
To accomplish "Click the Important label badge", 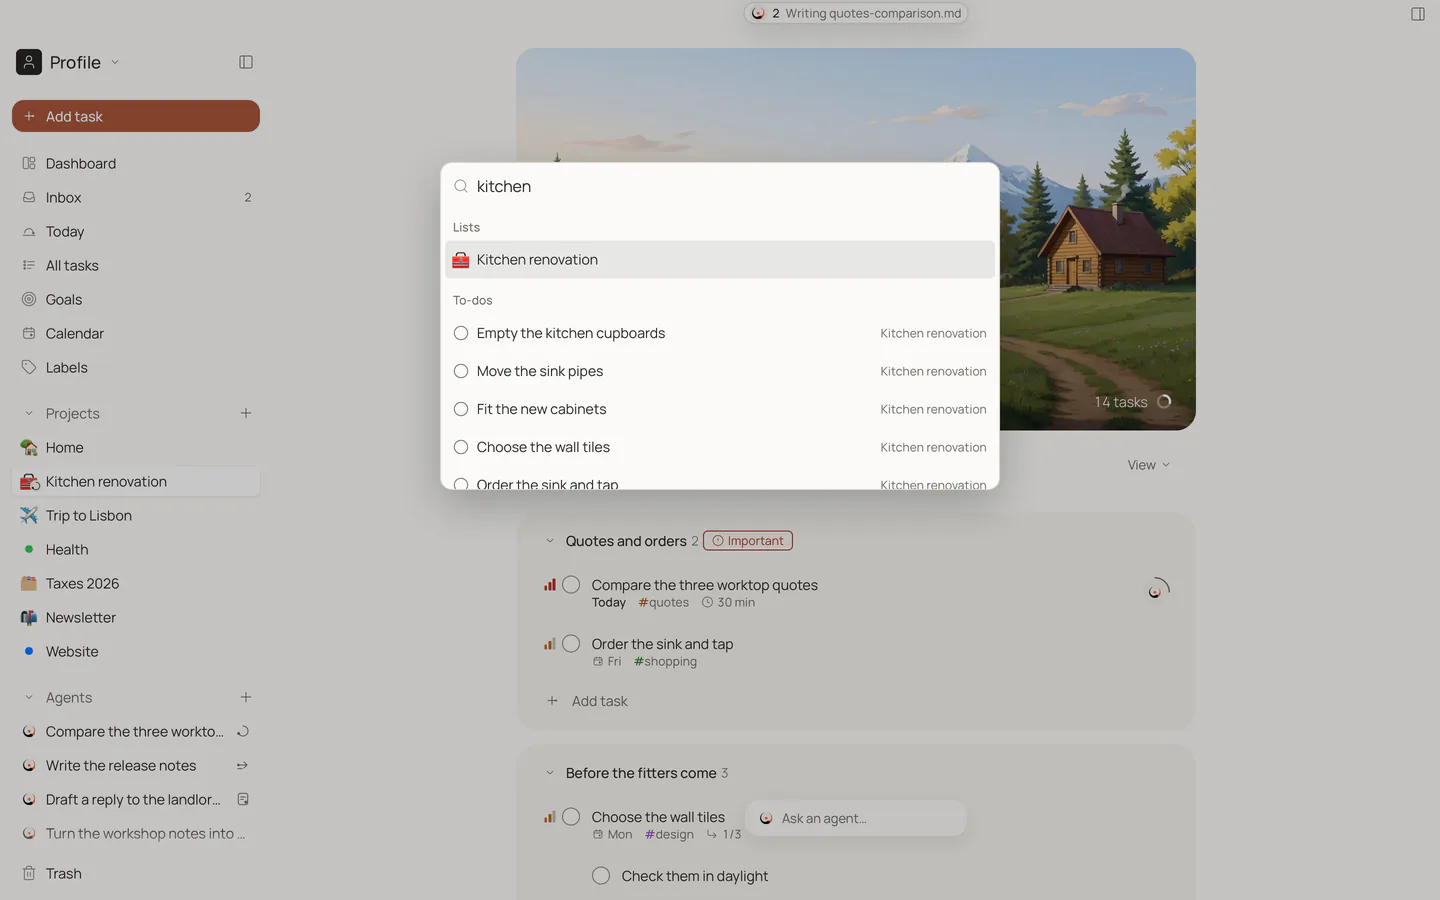I will (748, 541).
